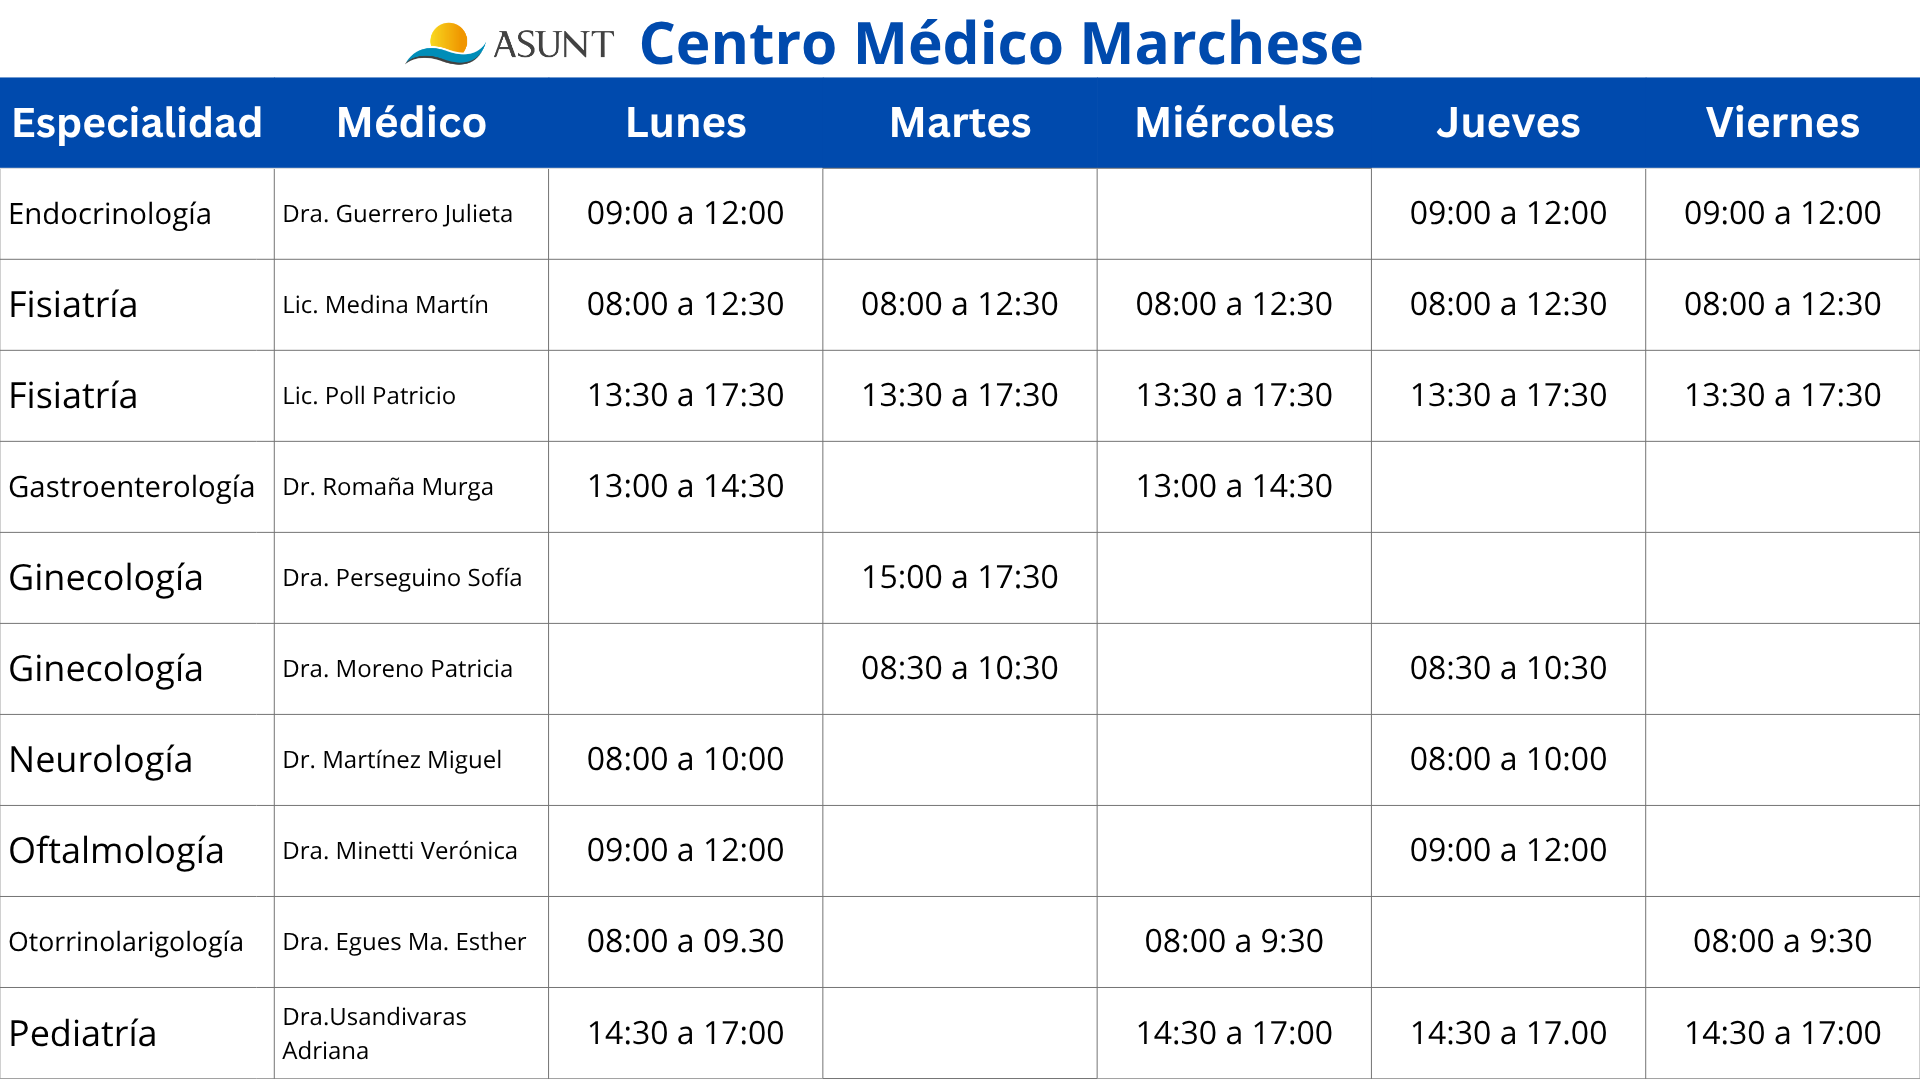The height and width of the screenshot is (1080, 1920).
Task: Click Pediatría Thursday 14:30 a 17.00 slot
Action: [x=1508, y=1033]
